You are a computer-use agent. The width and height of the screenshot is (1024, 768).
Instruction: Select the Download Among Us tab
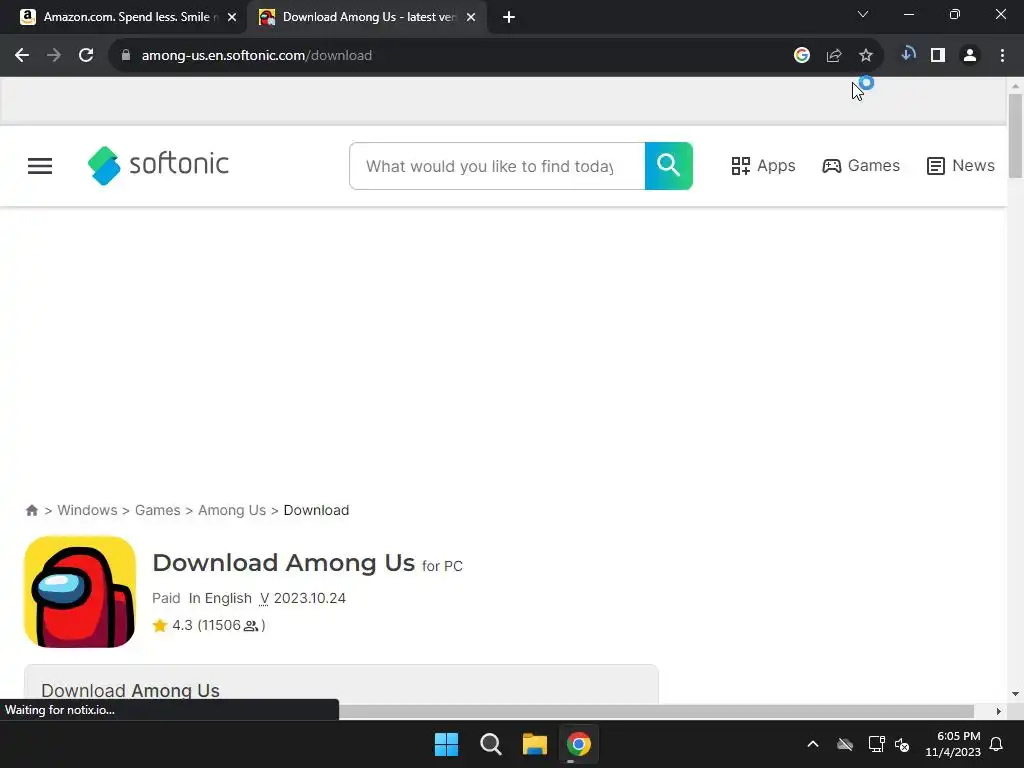tap(367, 17)
